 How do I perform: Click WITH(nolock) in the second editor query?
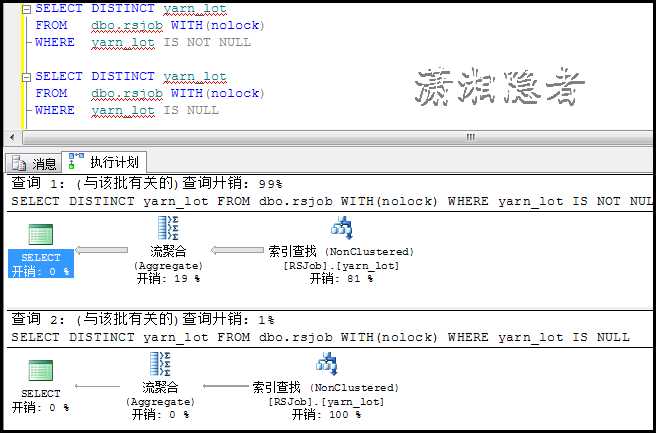pyautogui.click(x=218, y=94)
